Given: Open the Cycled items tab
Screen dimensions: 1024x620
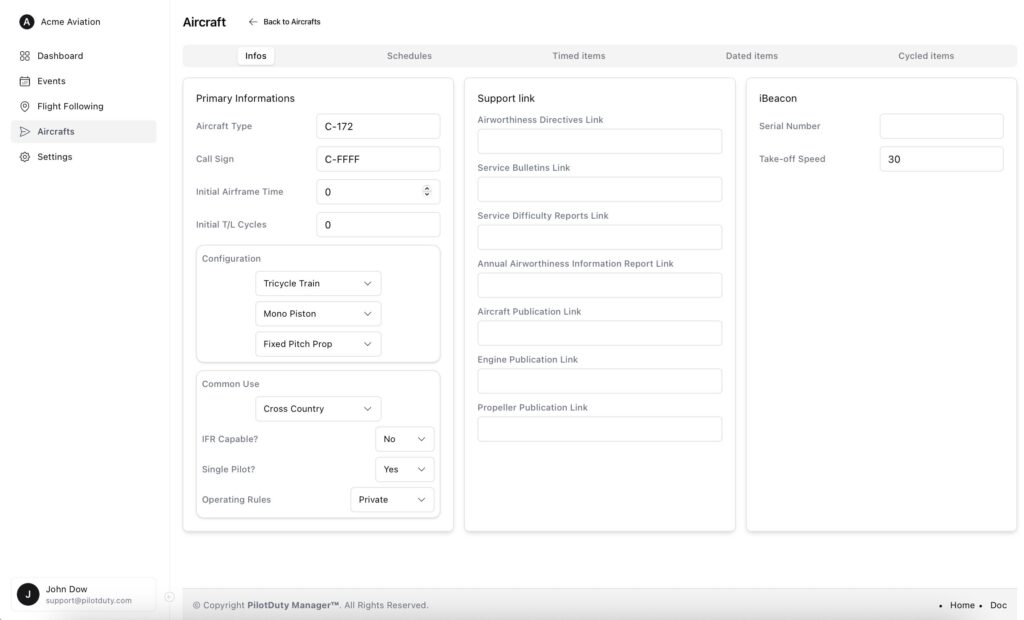Looking at the screenshot, I should tap(925, 56).
